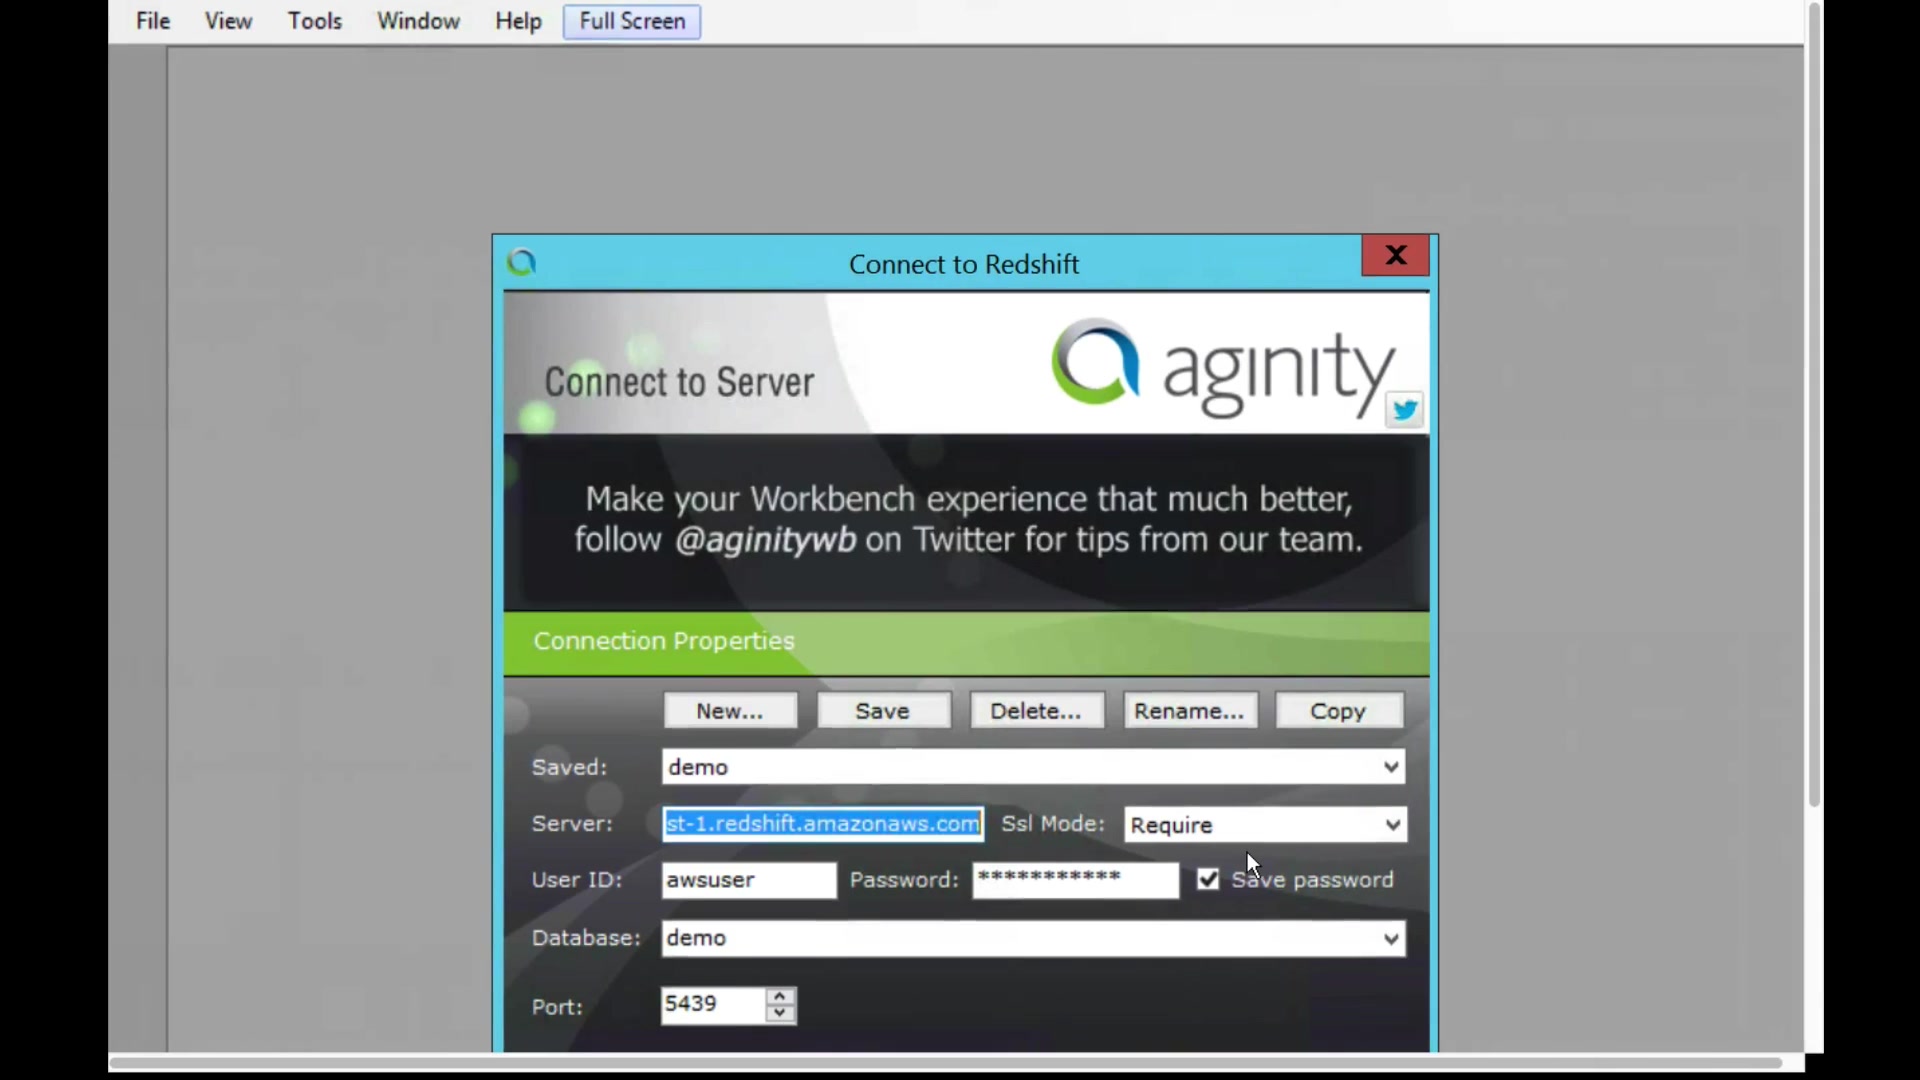The width and height of the screenshot is (1920, 1080).
Task: Toggle the Save password checkbox
Action: click(x=1208, y=880)
